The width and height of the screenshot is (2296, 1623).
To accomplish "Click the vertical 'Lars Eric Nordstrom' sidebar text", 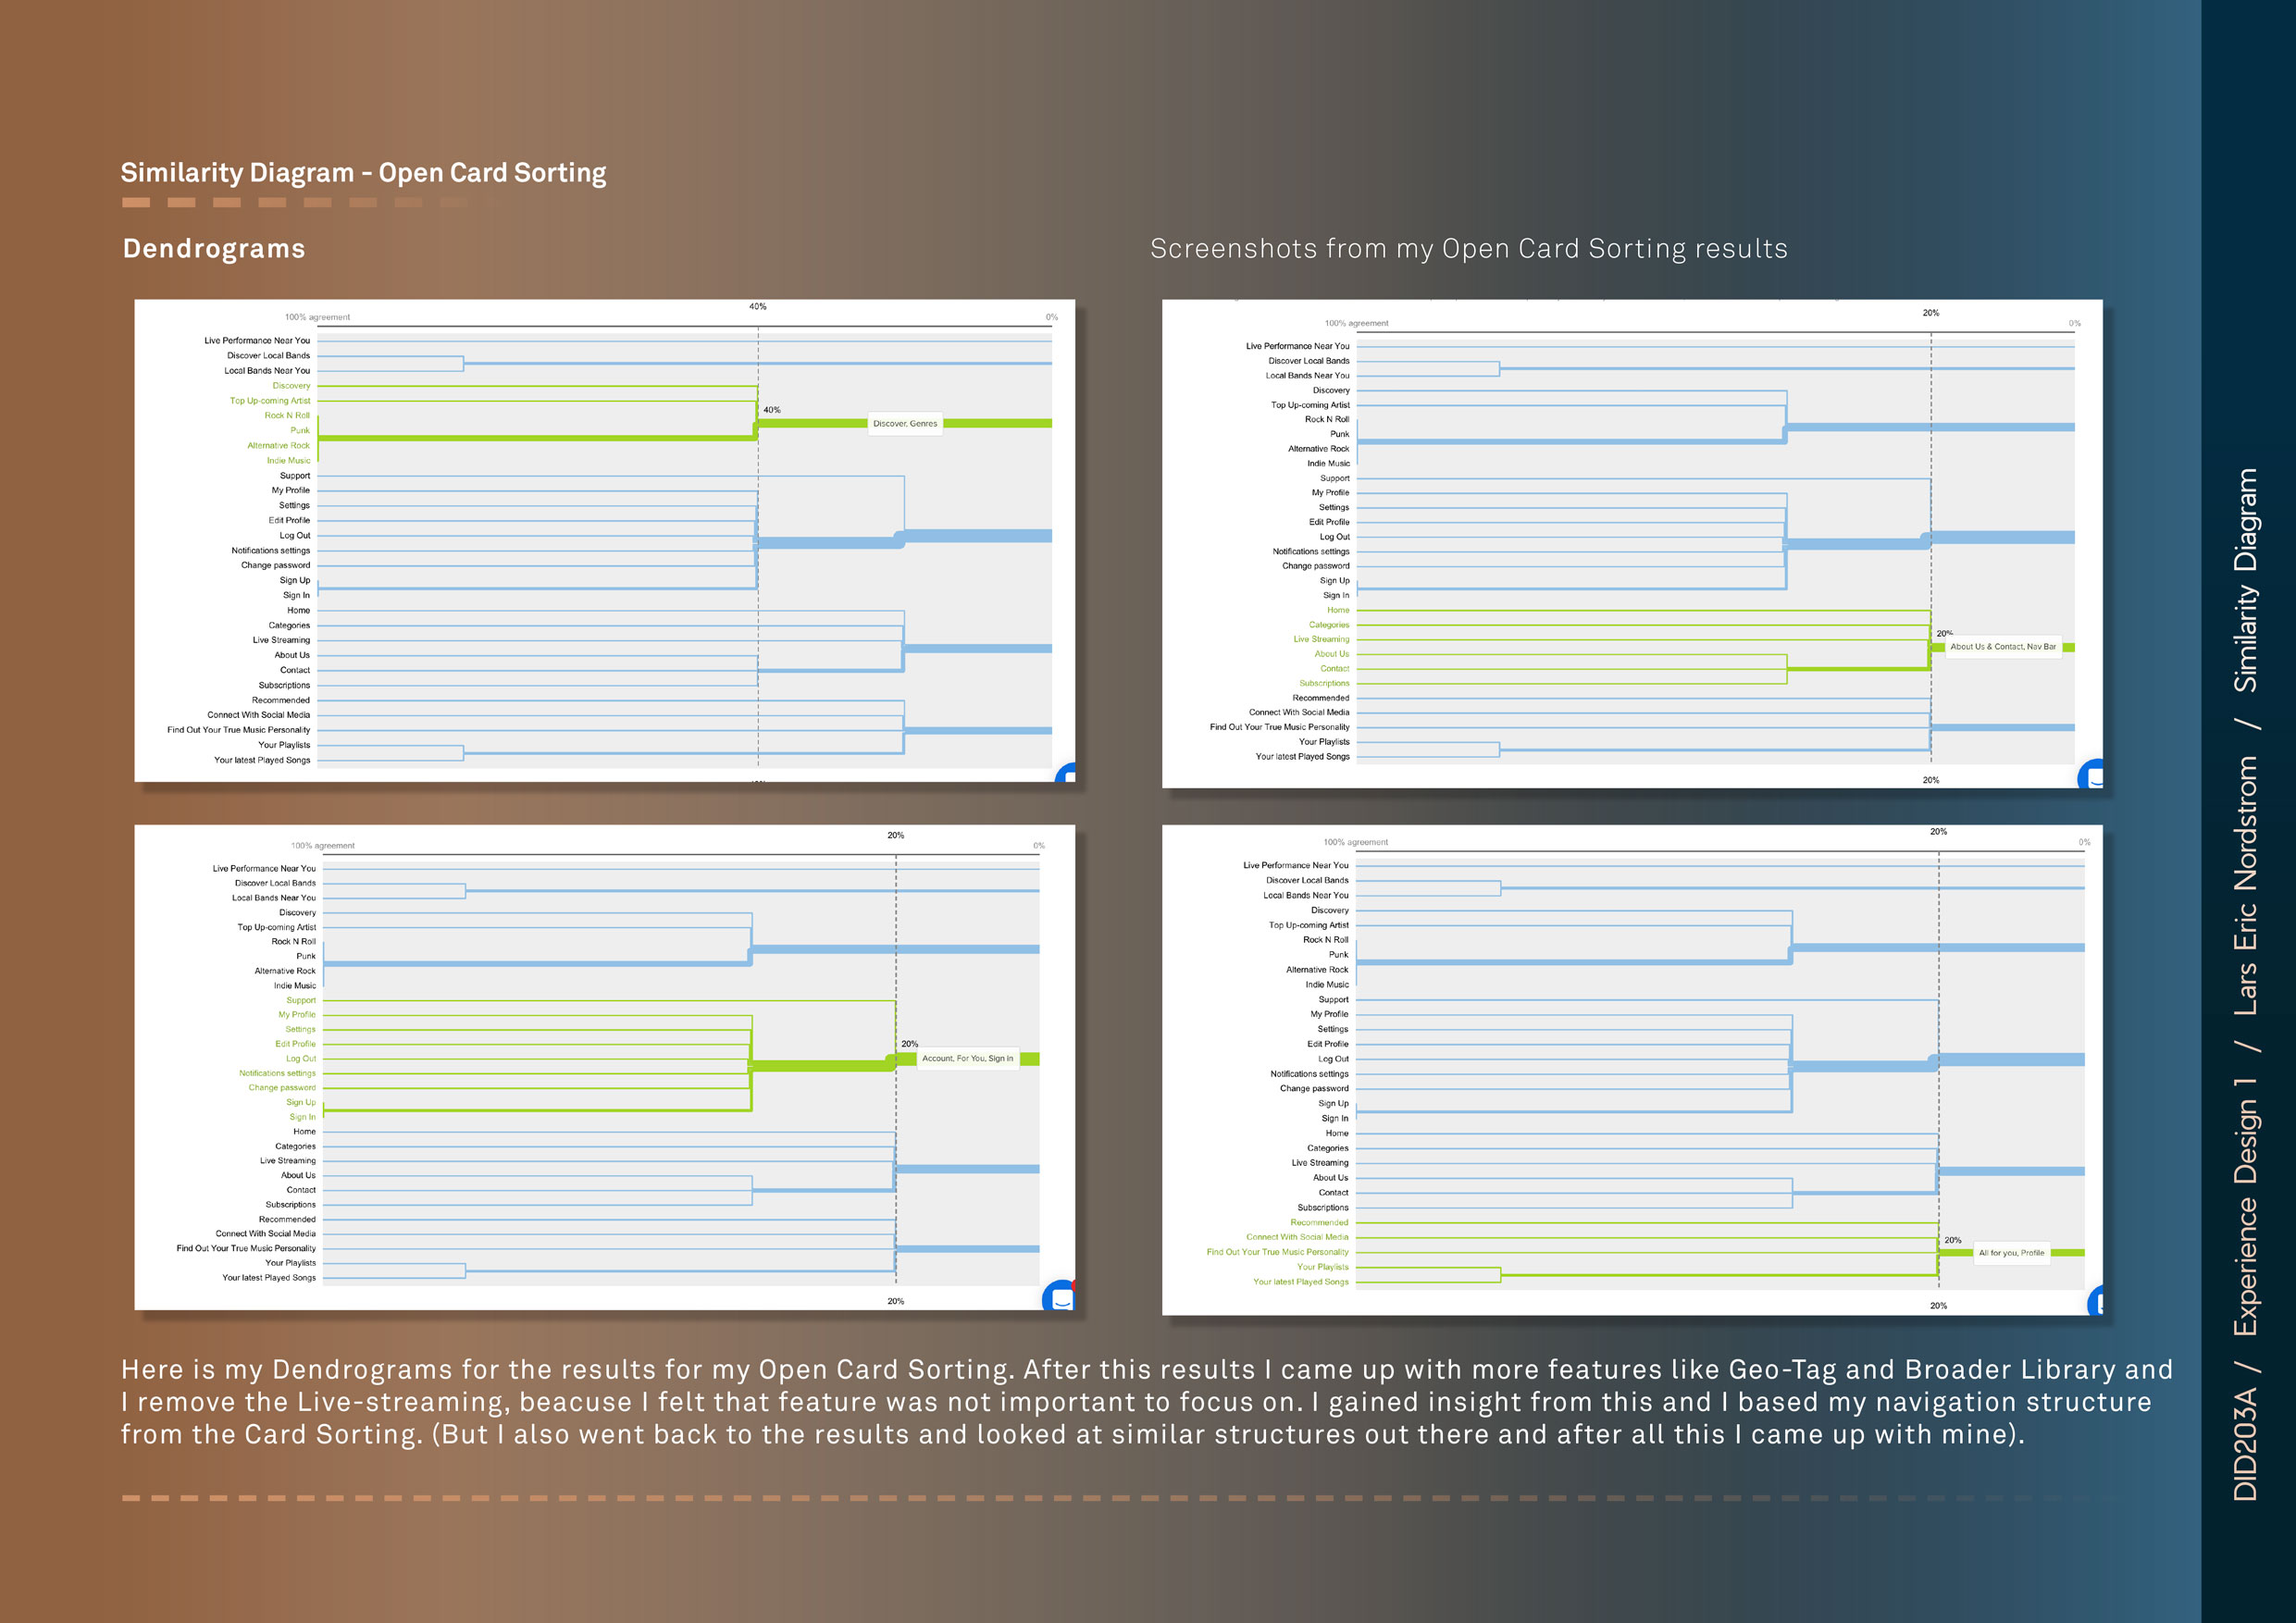I will point(2245,885).
